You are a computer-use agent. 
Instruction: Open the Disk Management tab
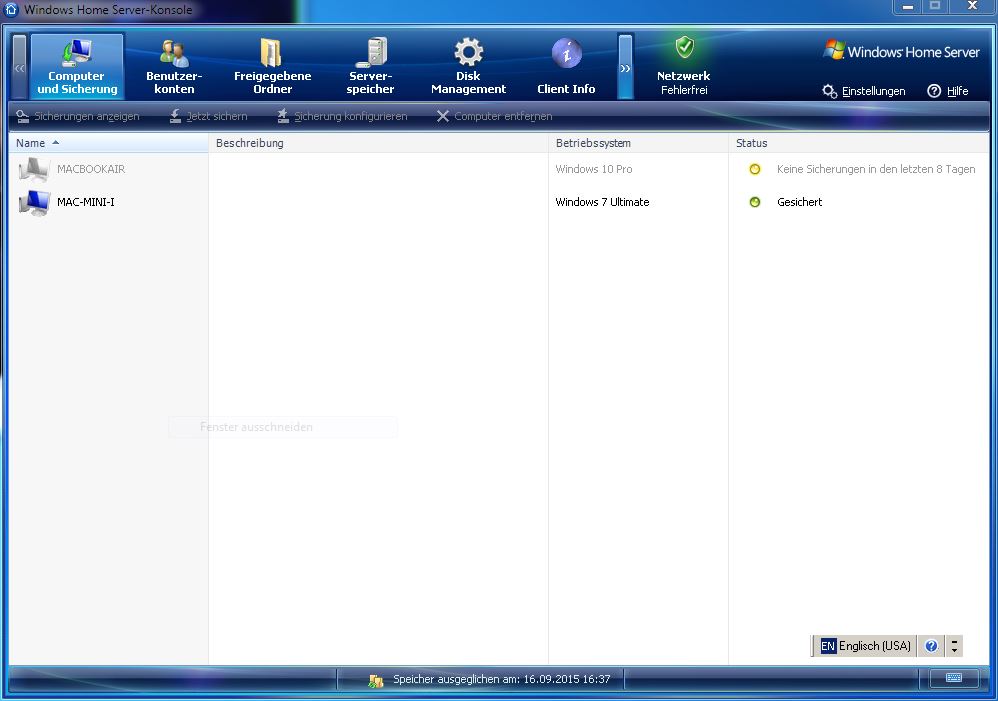(x=468, y=66)
